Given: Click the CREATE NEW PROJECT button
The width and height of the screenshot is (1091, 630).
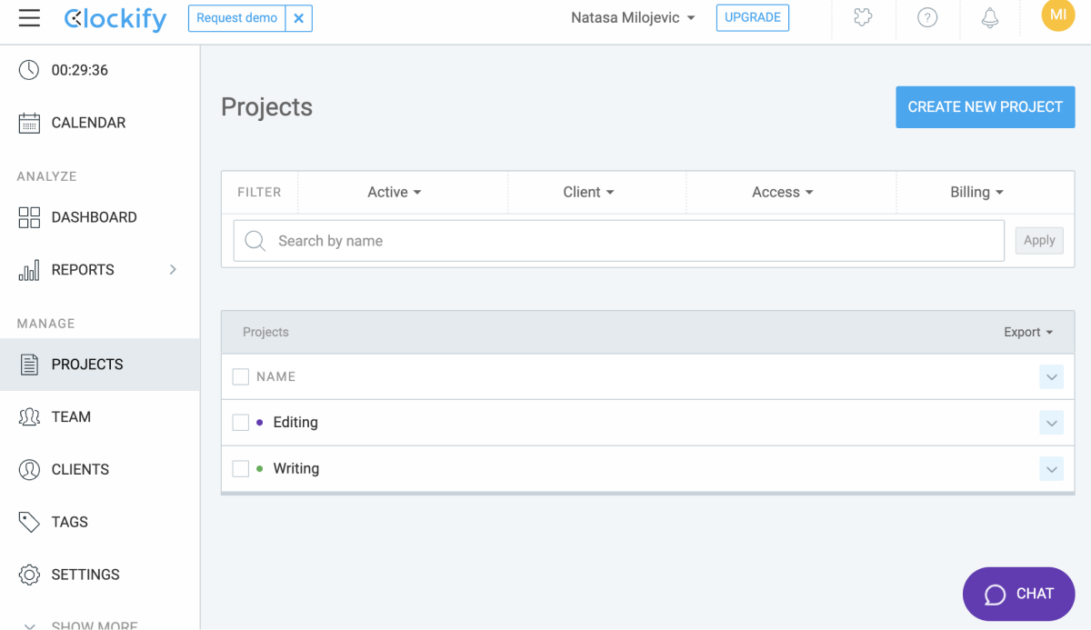Looking at the screenshot, I should point(985,107).
